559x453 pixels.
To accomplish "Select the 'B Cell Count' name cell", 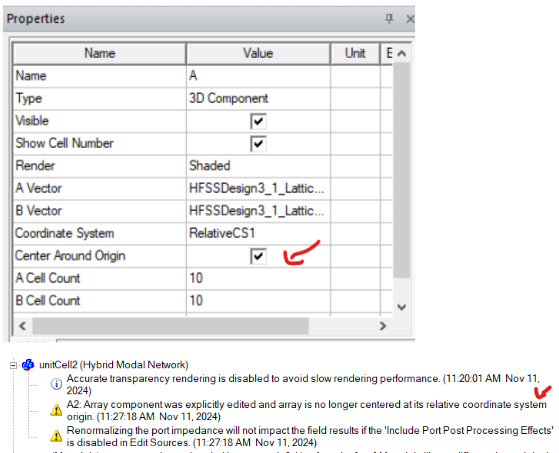I will [99, 300].
